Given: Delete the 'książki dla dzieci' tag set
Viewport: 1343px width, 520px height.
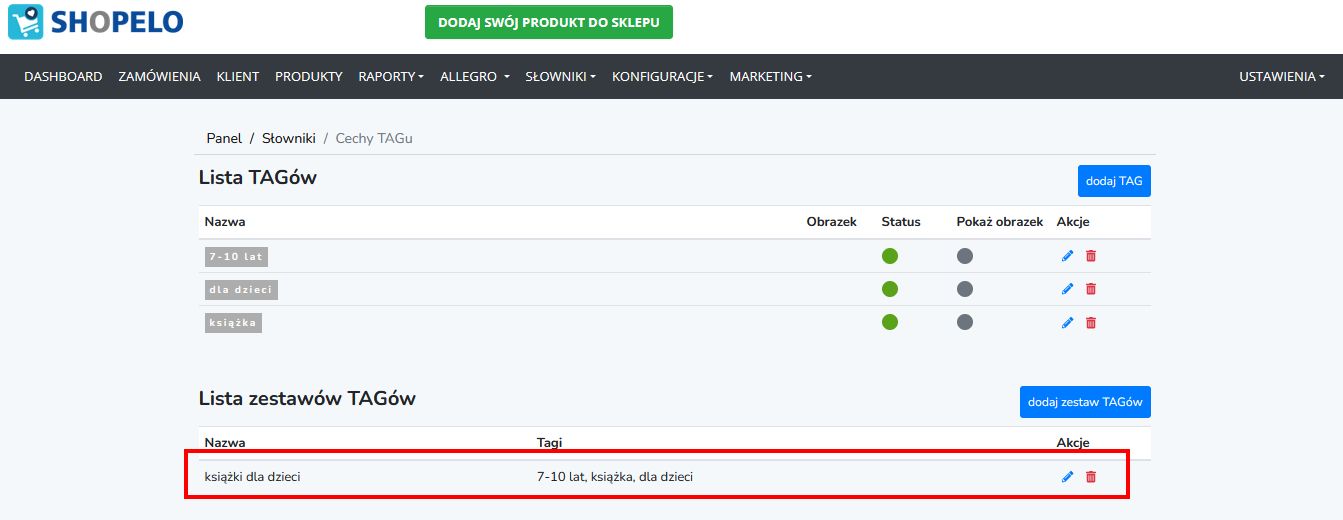Looking at the screenshot, I should pos(1091,477).
